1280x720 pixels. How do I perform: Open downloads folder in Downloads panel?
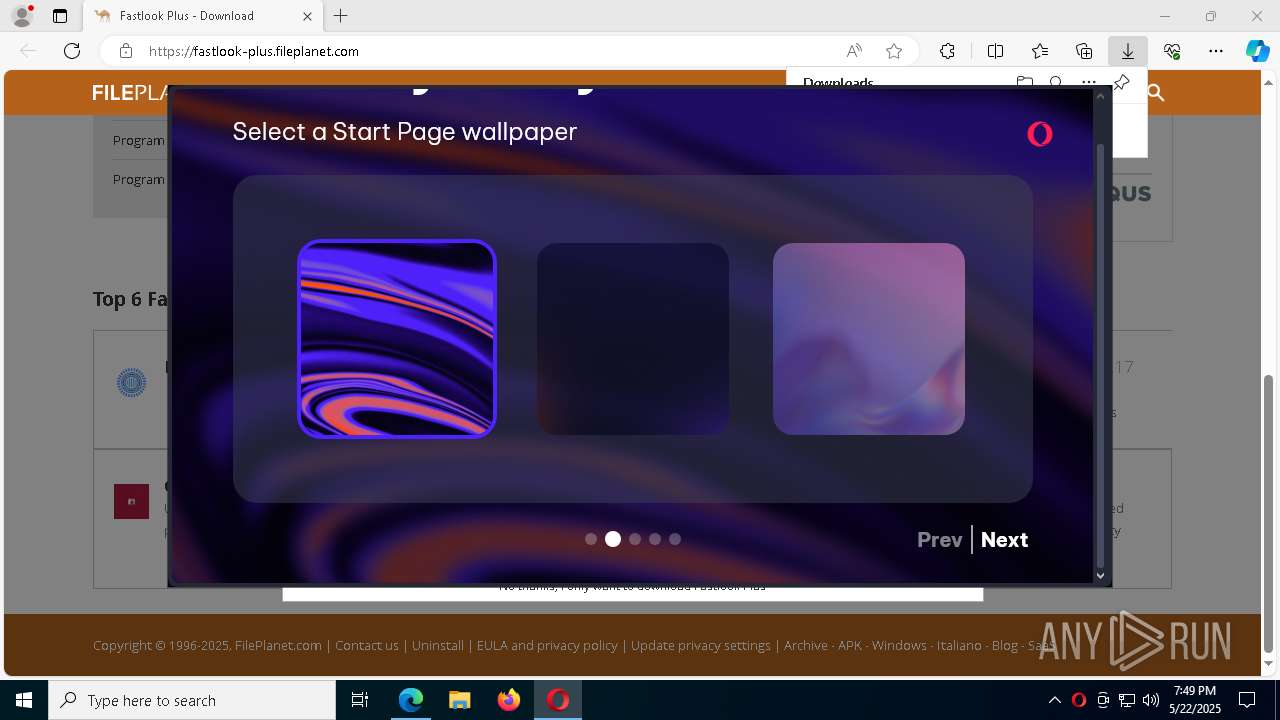pyautogui.click(x=1024, y=83)
